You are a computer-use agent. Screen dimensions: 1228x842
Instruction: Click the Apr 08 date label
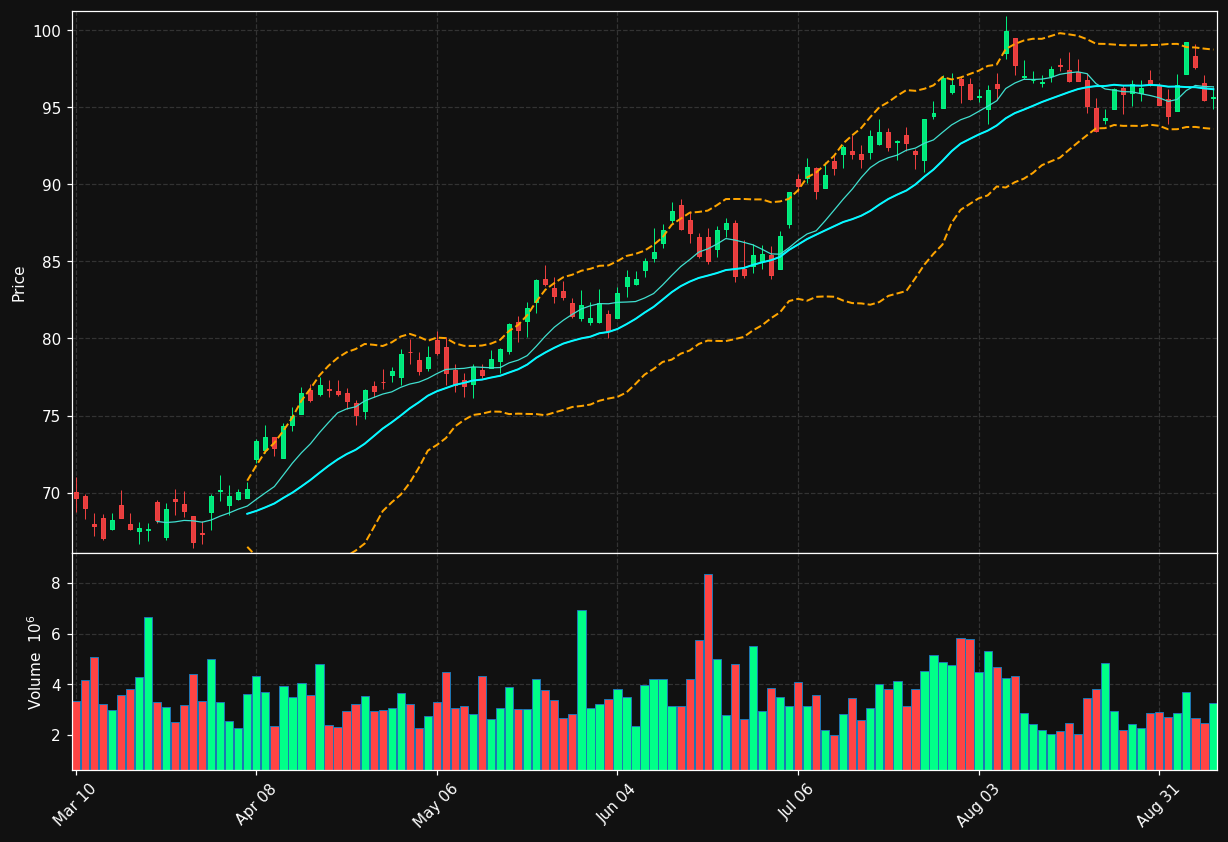tap(255, 805)
